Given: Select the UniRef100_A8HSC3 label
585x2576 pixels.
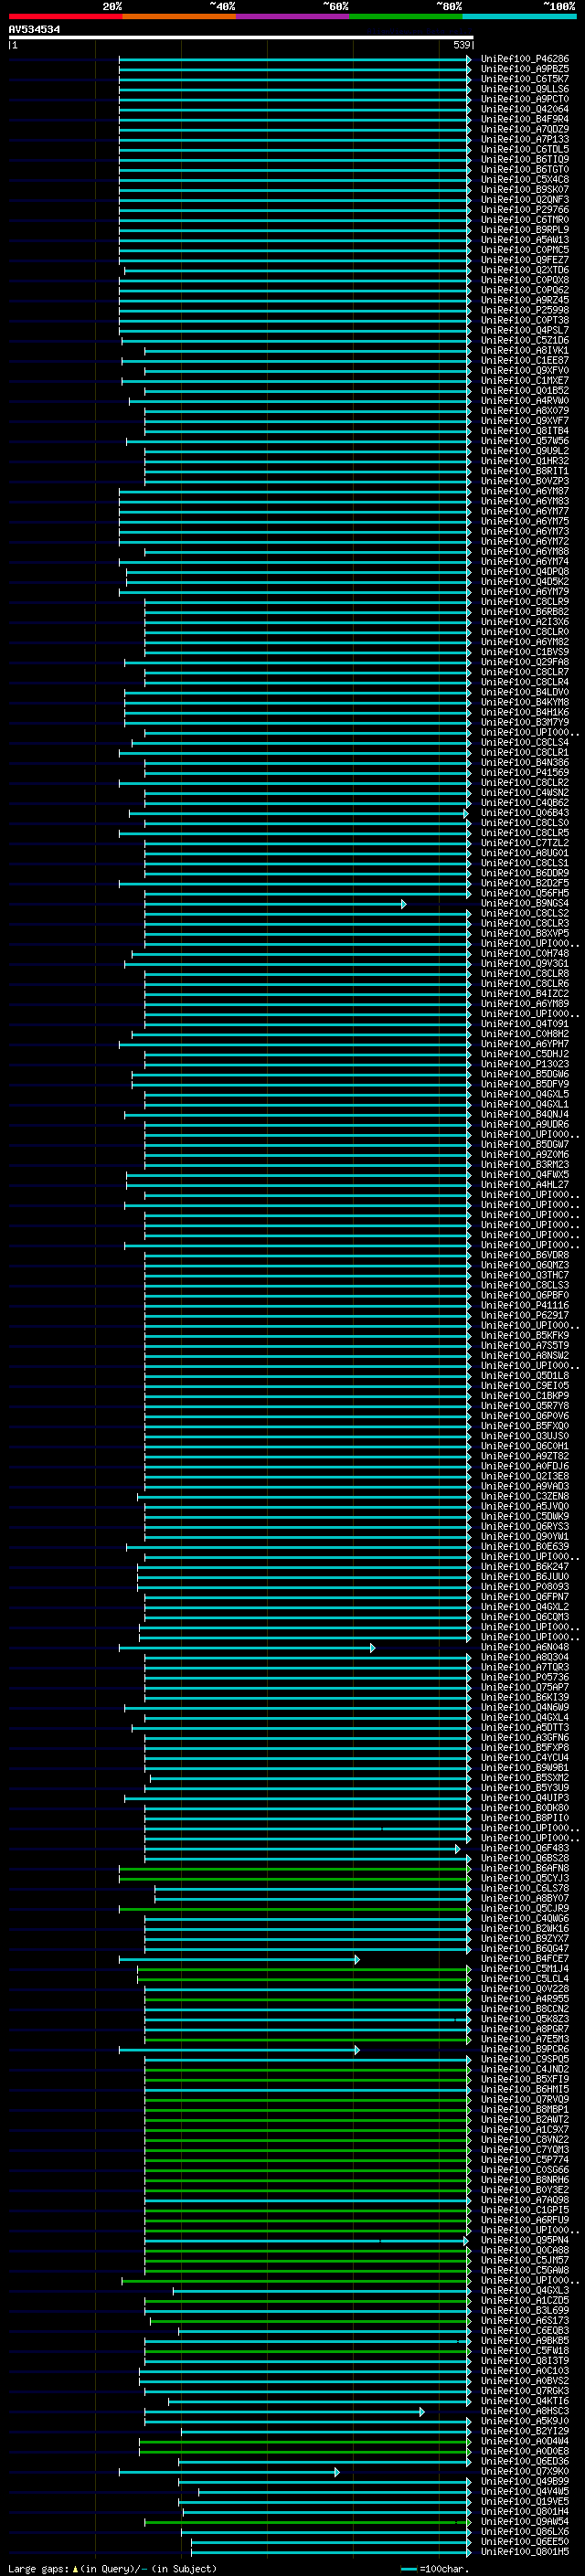Looking at the screenshot, I should [524, 2412].
